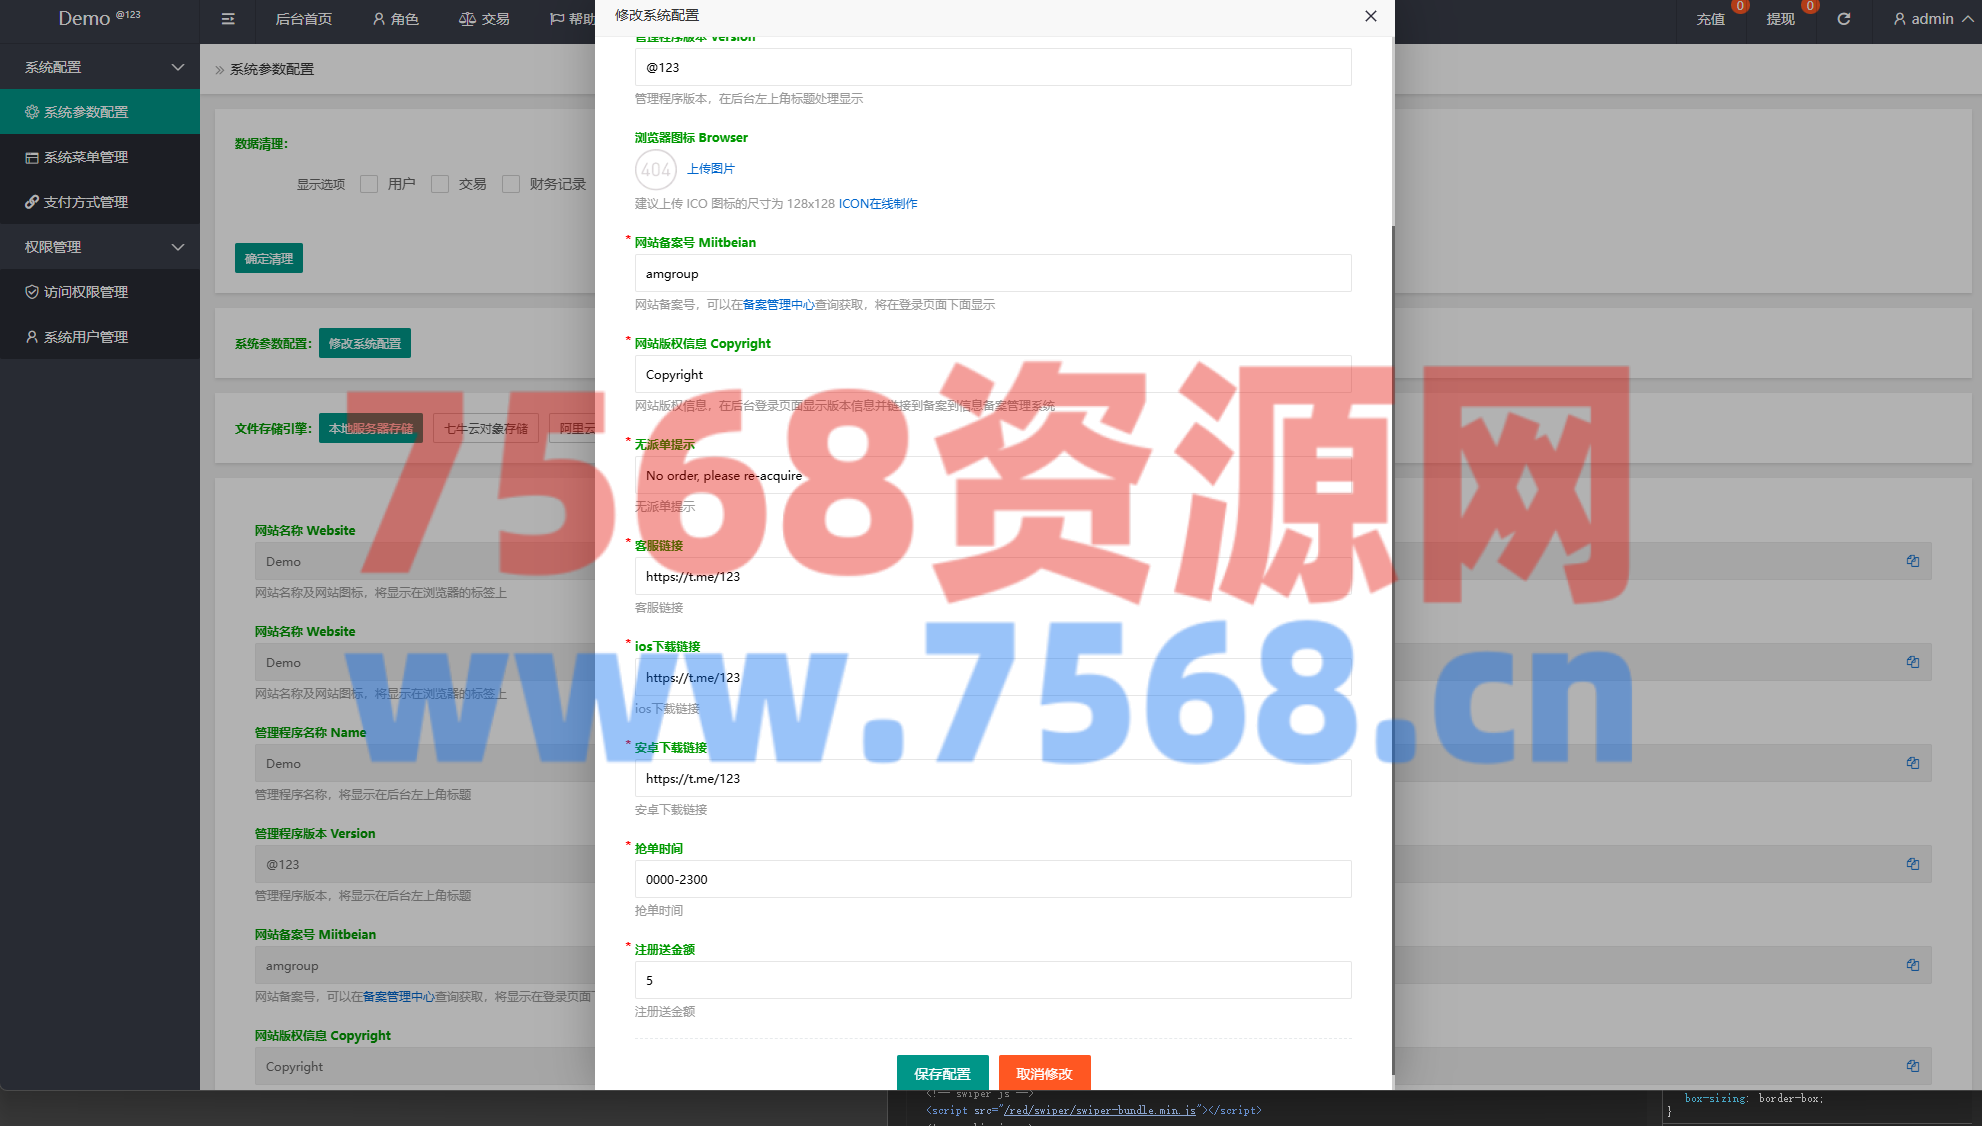Click the 404 browser icon thumbnail
Viewport: 1982px width, 1126px height.
click(x=656, y=169)
